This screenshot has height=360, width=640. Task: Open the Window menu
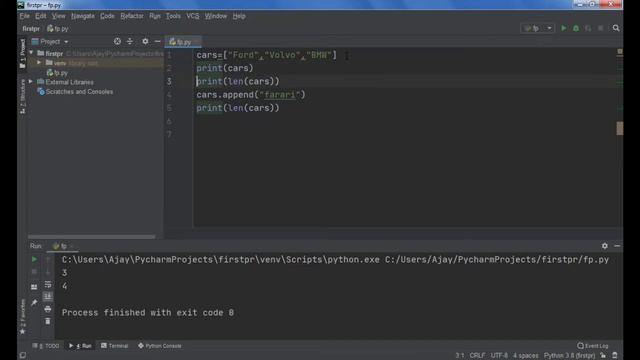(216, 16)
